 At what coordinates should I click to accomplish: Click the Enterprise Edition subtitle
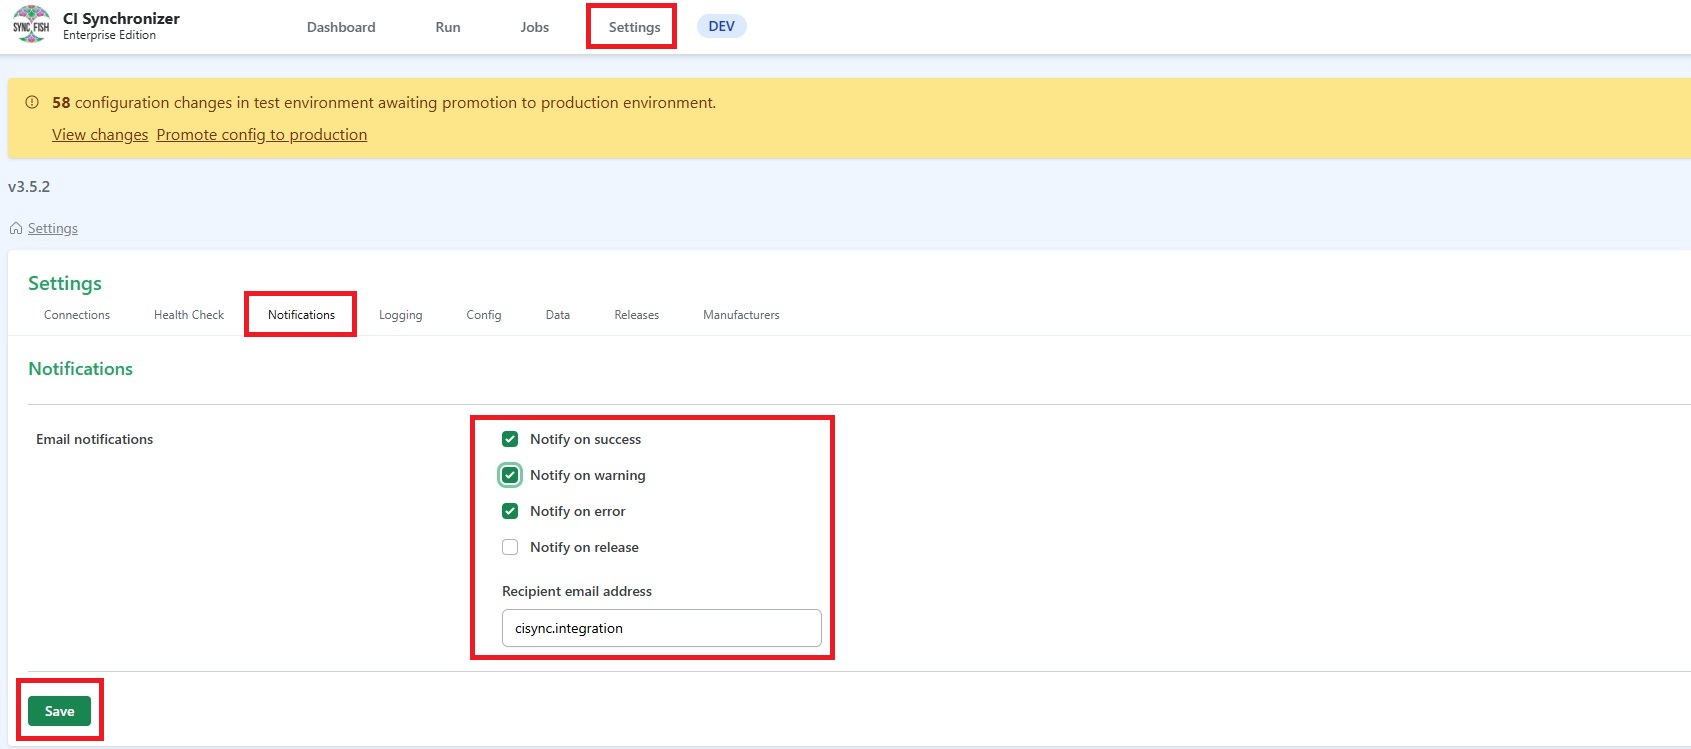click(109, 35)
